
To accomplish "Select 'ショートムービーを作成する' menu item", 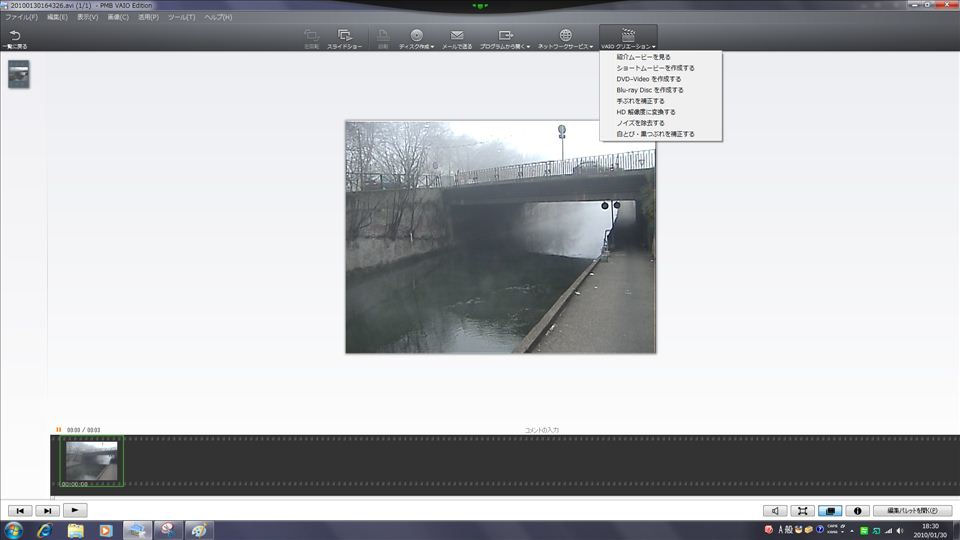I will (655, 68).
